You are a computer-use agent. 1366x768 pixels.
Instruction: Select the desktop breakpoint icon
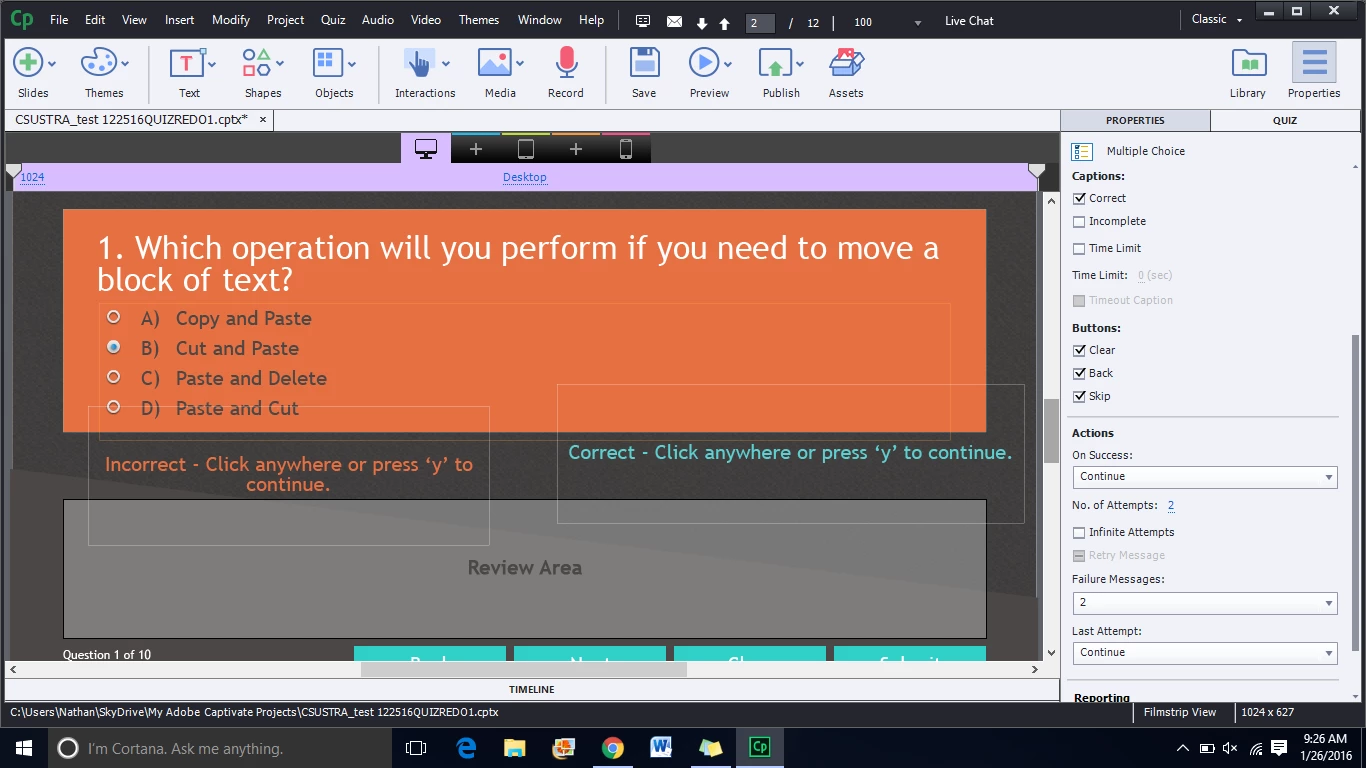tap(426, 149)
